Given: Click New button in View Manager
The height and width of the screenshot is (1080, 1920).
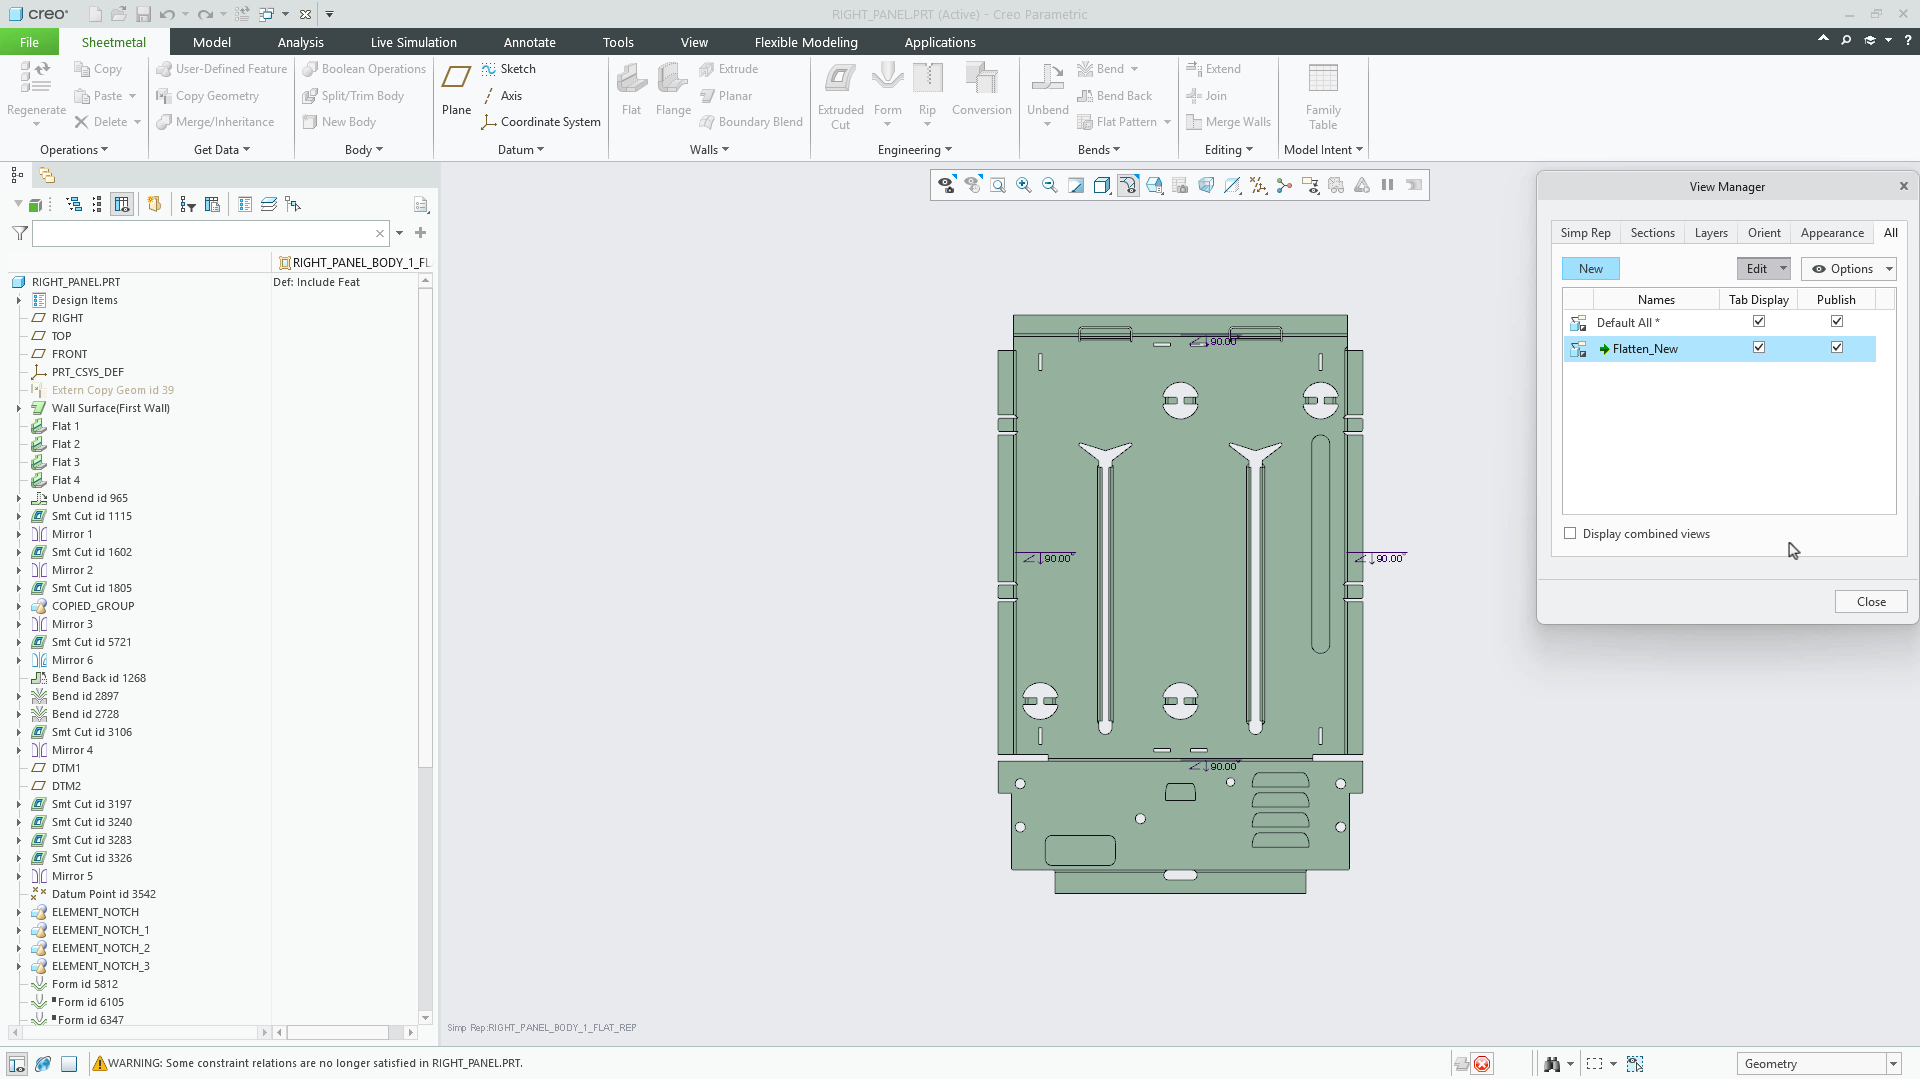Looking at the screenshot, I should (1591, 269).
